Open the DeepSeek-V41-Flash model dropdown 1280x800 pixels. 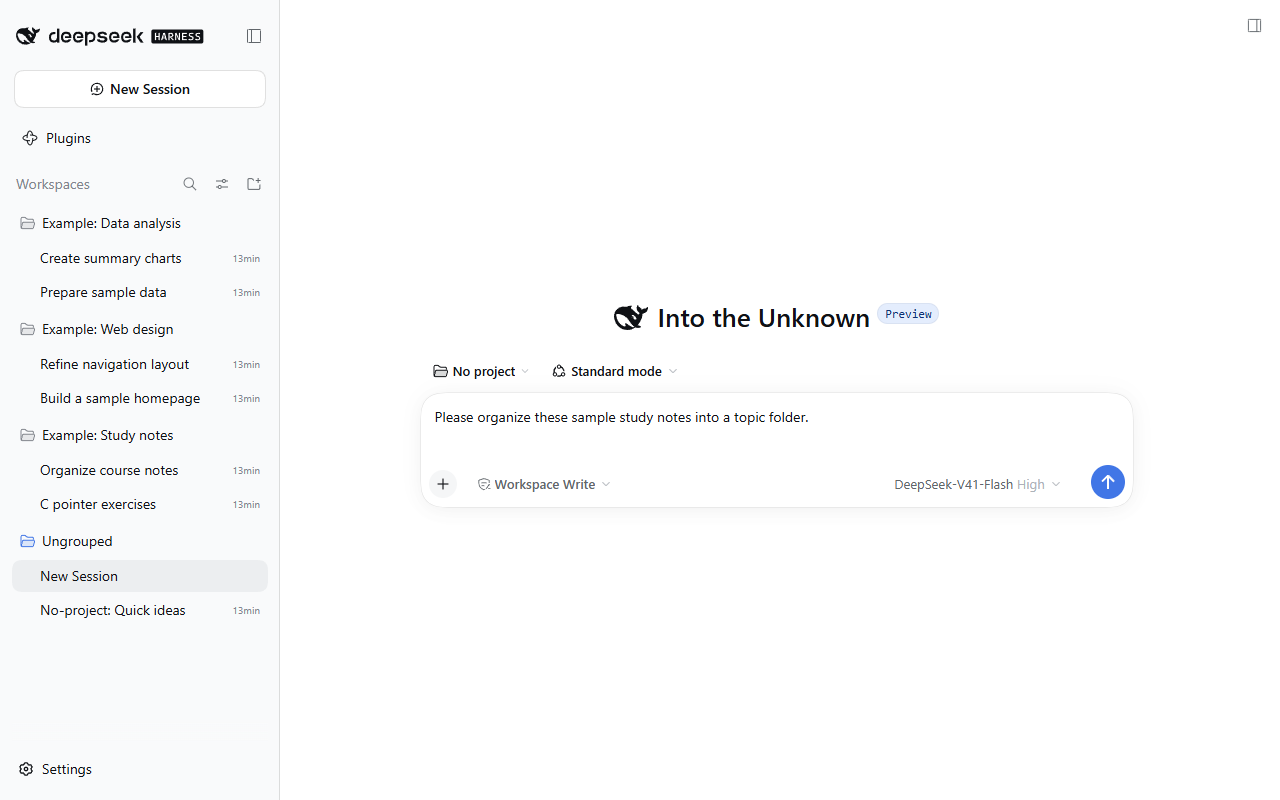click(977, 484)
